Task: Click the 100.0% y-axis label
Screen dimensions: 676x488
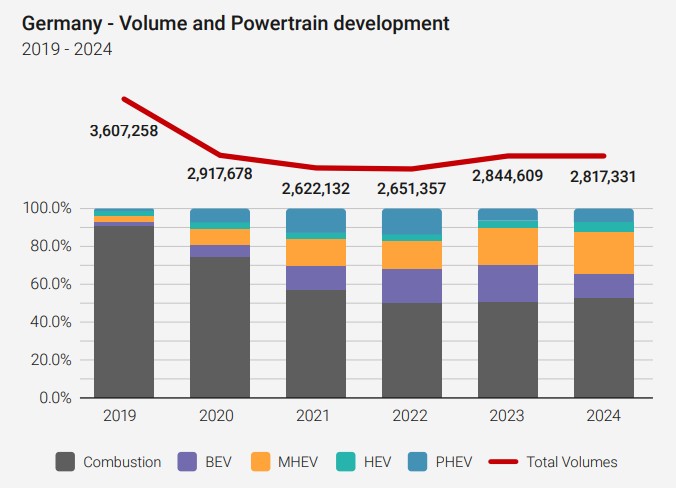Action: tap(46, 208)
